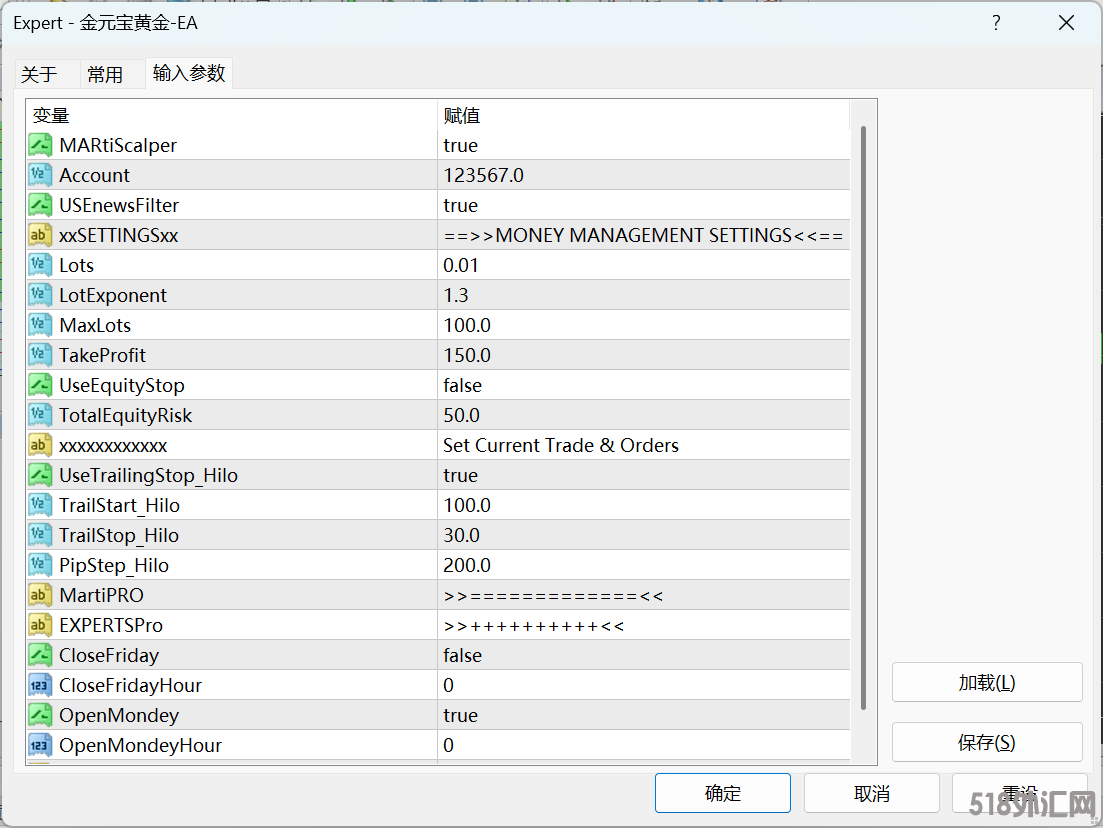Viewport: 1103px width, 828px height.
Task: Click the 加载(L) button
Action: 986,682
